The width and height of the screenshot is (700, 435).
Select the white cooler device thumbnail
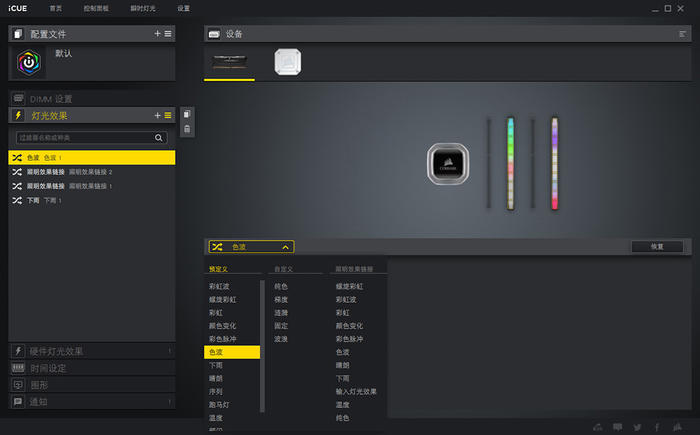point(288,62)
